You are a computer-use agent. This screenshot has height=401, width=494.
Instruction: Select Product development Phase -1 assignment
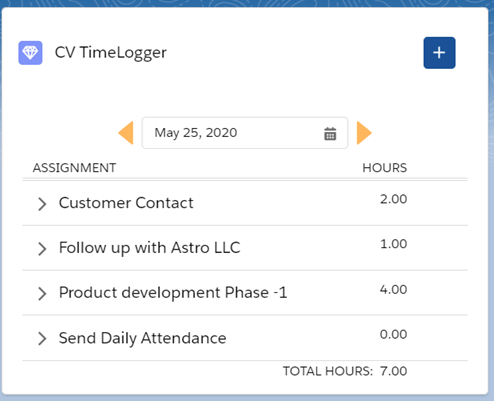click(173, 293)
